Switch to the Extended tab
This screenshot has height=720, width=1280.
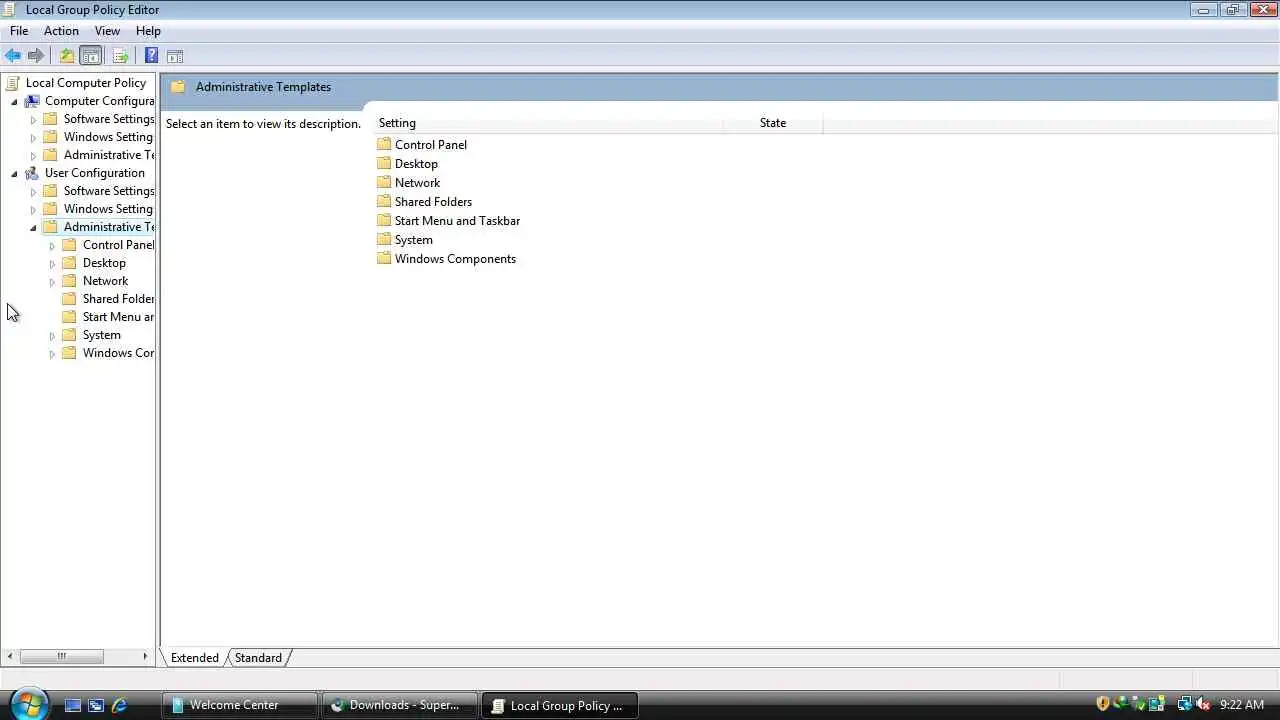(195, 658)
